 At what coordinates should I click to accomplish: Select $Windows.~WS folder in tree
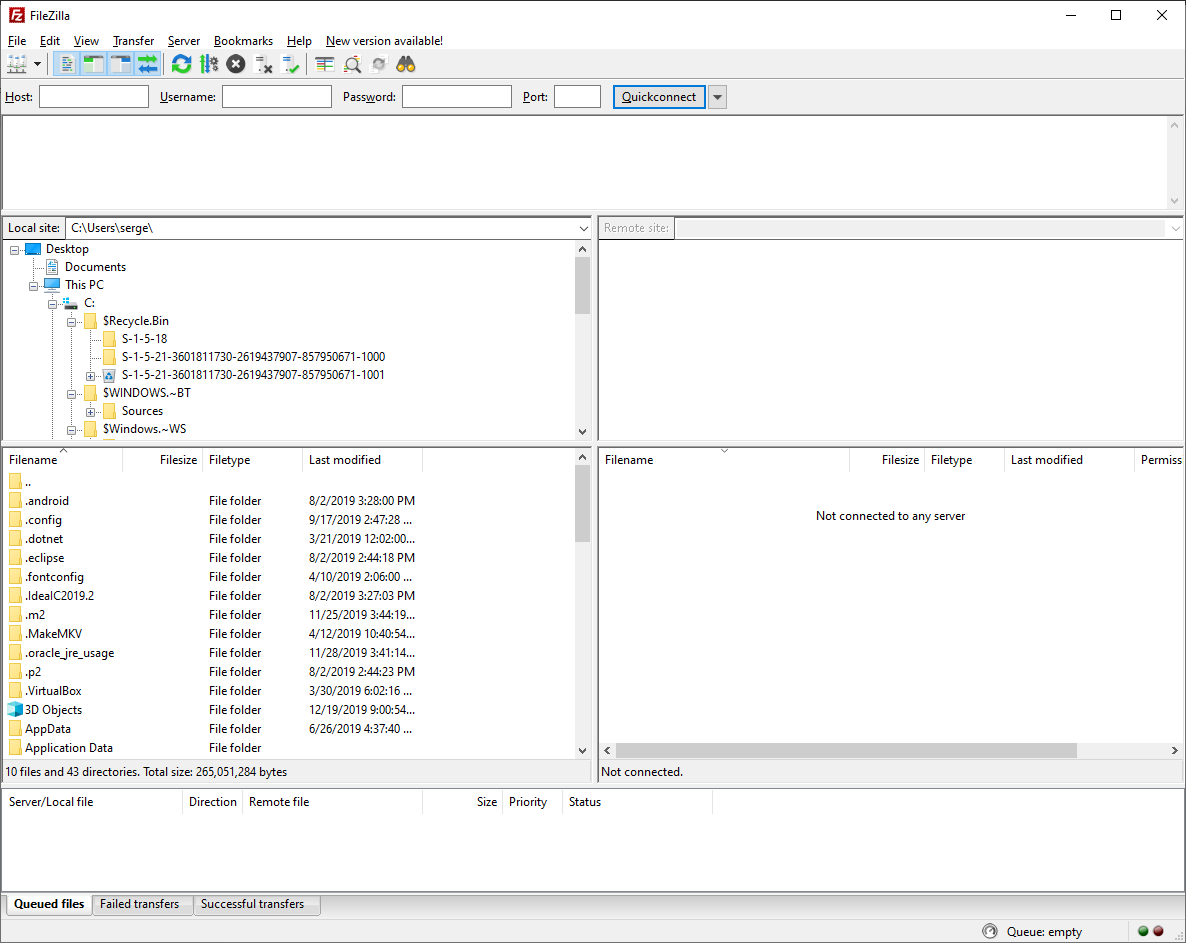[x=144, y=429]
